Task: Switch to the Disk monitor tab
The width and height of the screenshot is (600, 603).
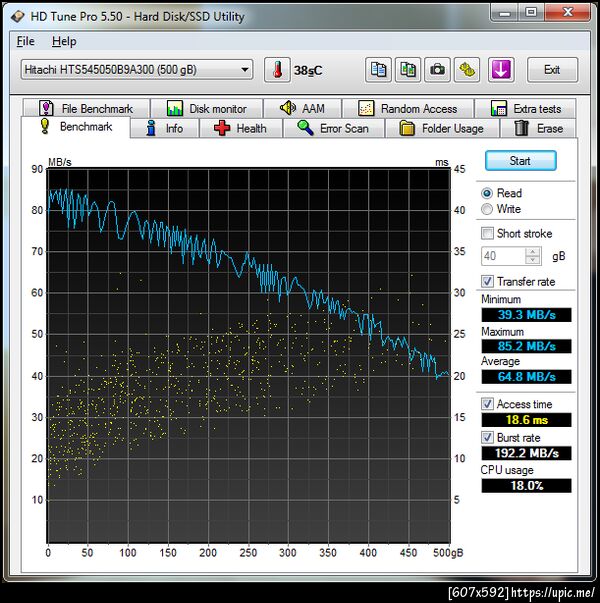Action: tap(207, 108)
